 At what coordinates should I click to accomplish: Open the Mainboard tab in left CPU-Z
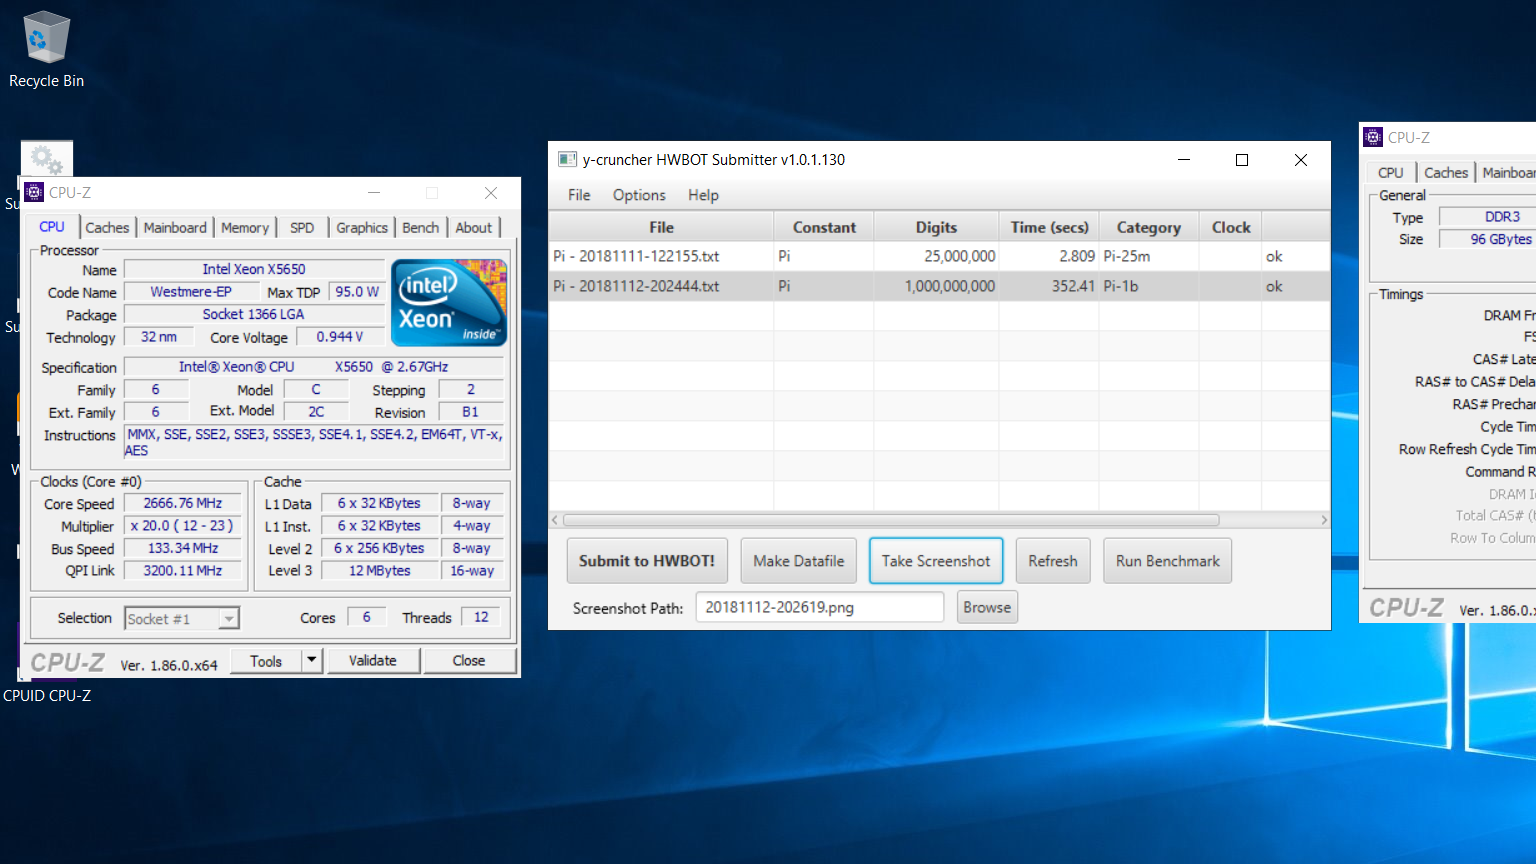175,228
